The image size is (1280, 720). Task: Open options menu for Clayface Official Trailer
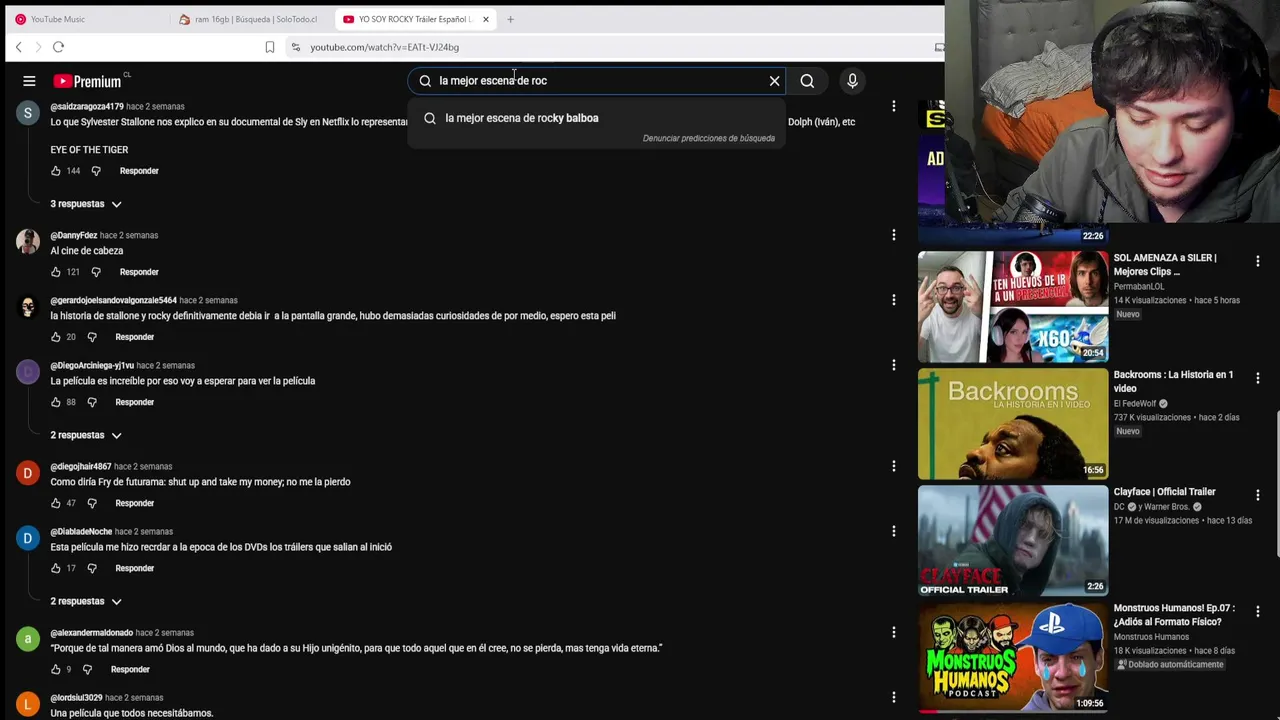[x=1258, y=495]
